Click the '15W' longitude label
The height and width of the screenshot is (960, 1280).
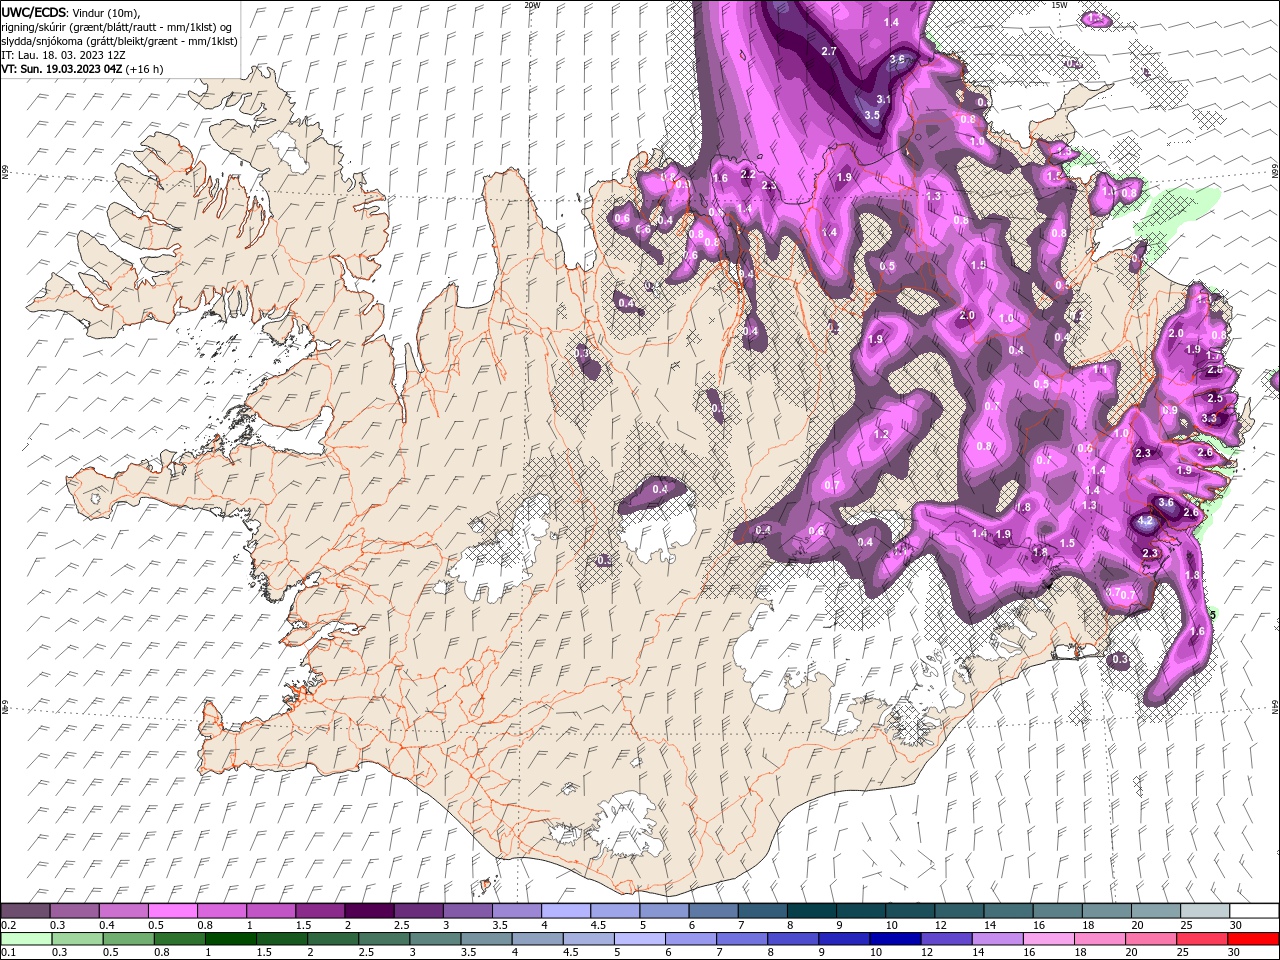point(1059,5)
